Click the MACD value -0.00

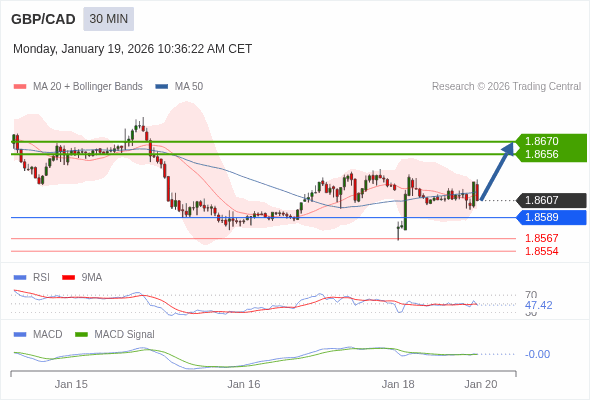click(x=537, y=354)
